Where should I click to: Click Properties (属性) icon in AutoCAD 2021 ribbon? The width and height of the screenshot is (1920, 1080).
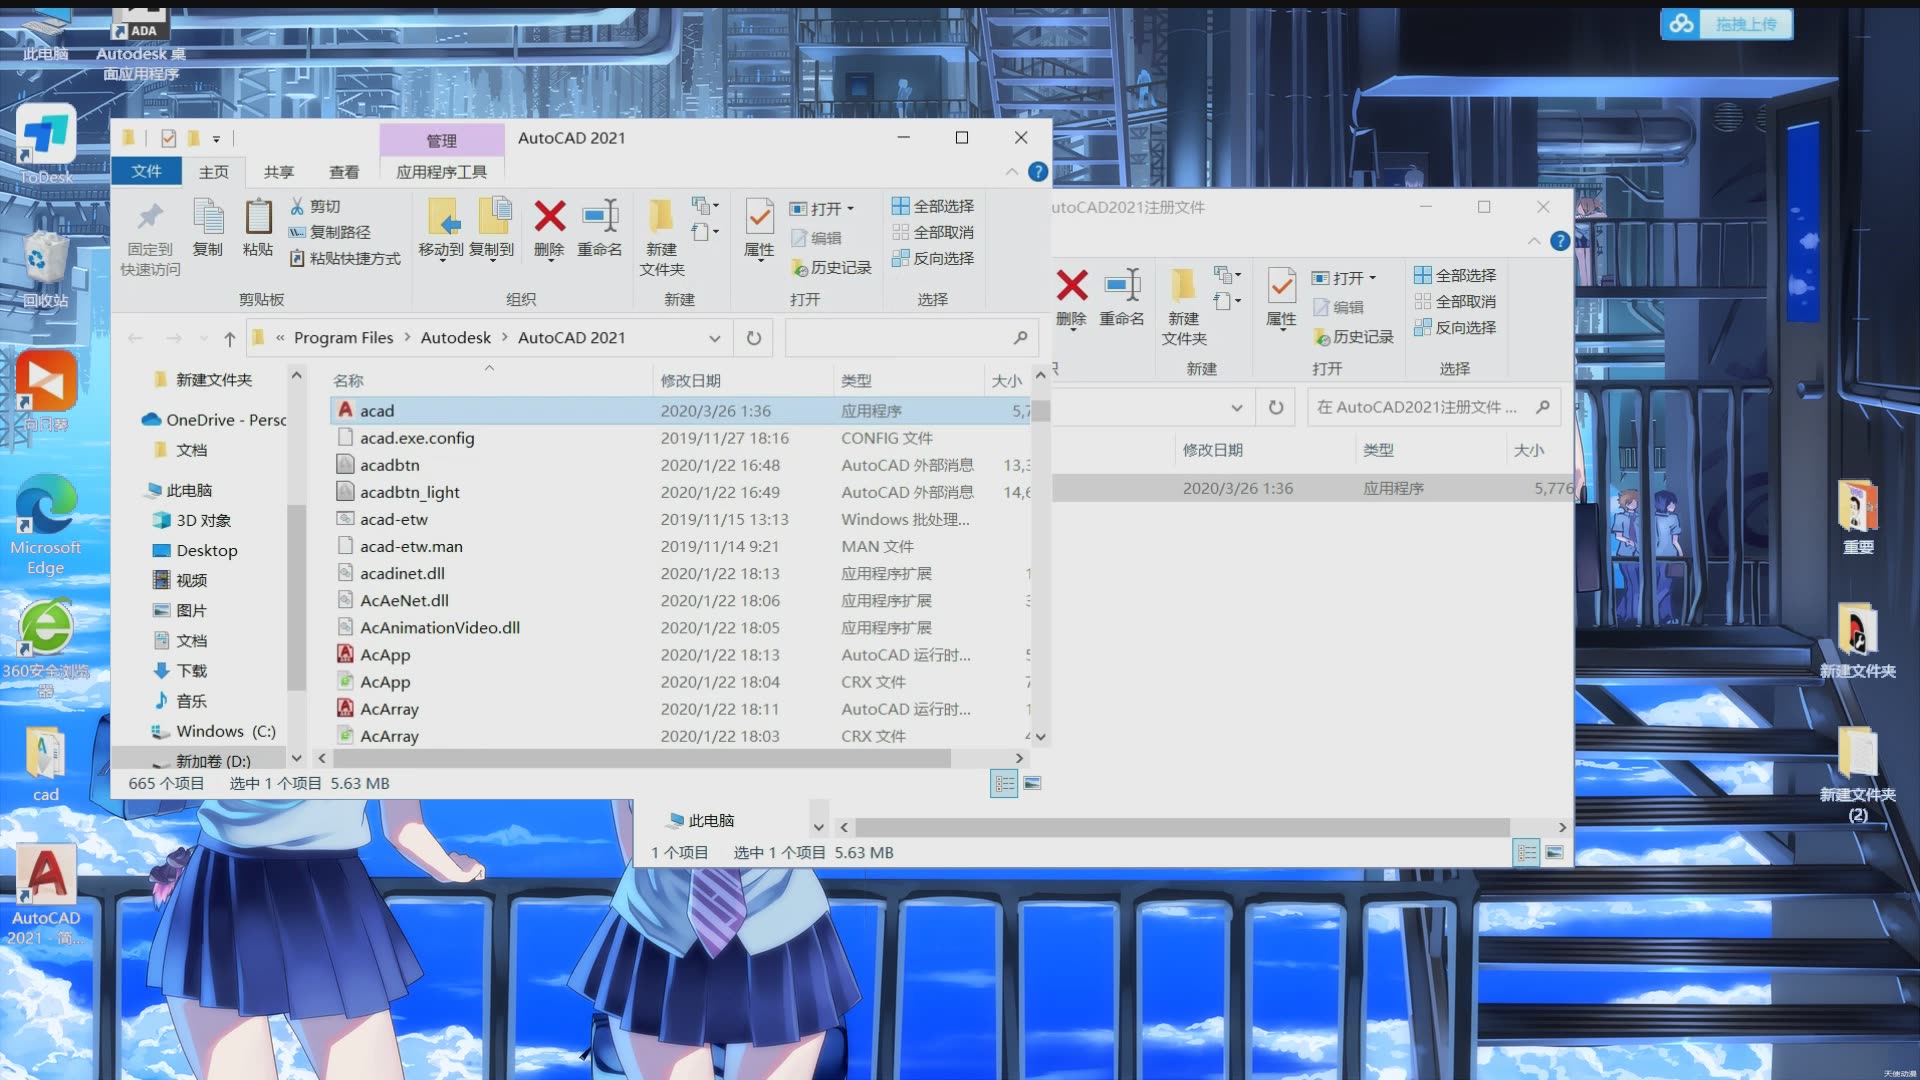(760, 217)
